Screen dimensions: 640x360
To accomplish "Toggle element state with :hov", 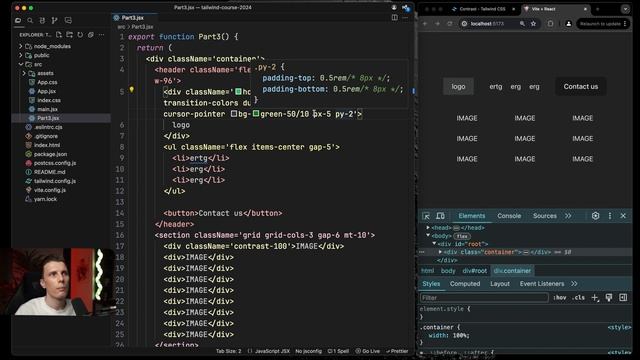I will [x=560, y=298].
